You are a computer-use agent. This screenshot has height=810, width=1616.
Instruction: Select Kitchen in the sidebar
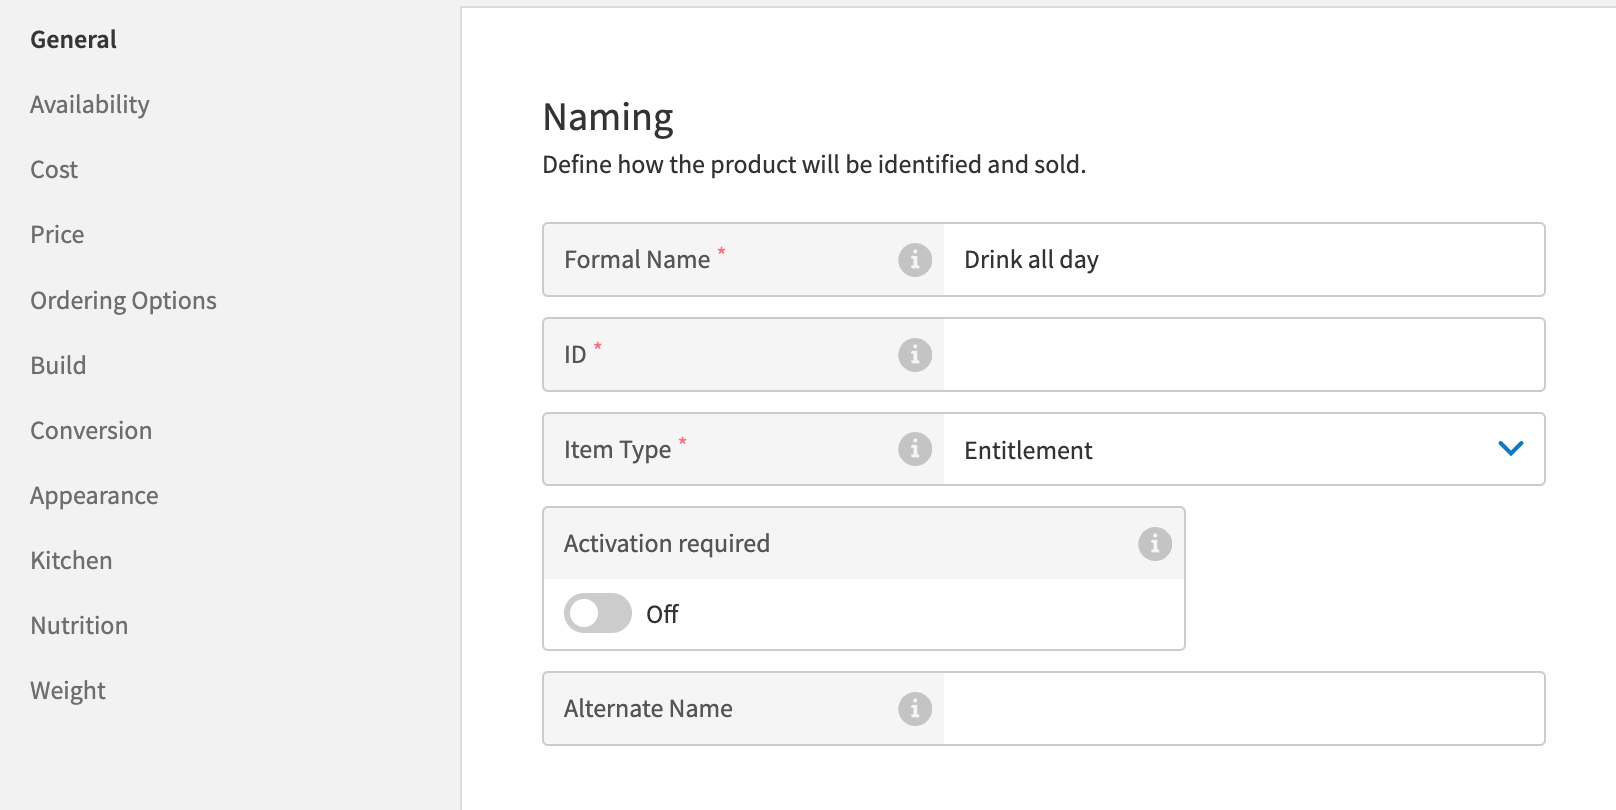point(70,560)
